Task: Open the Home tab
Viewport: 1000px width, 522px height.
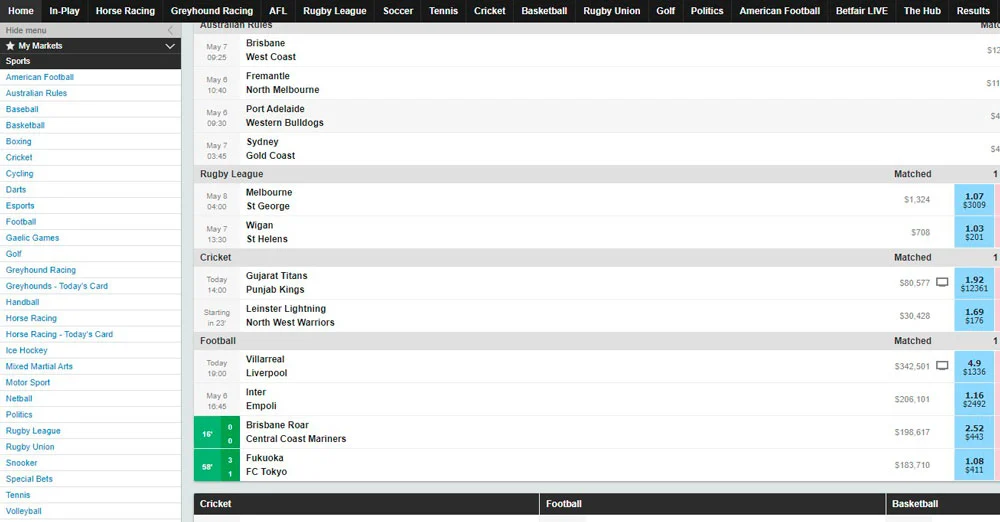Action: 20,11
